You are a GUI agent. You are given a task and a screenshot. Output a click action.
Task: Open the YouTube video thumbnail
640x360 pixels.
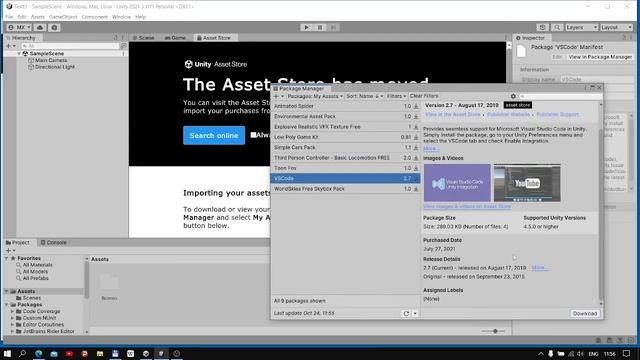tap(527, 183)
